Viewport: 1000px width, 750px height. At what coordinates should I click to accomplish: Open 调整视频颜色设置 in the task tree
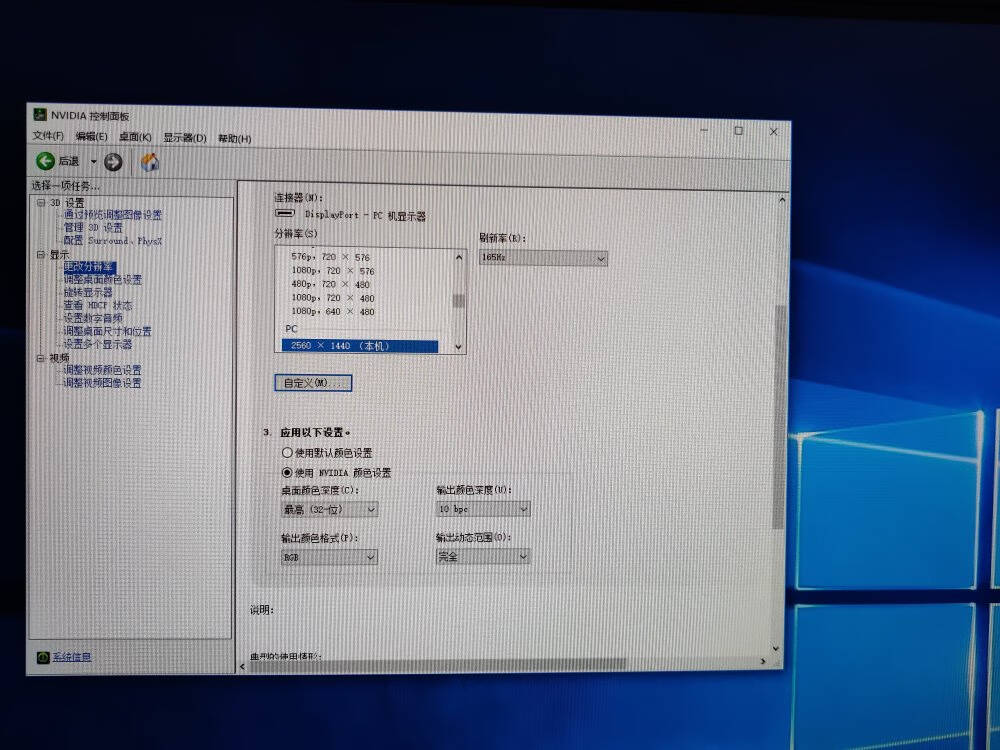click(102, 370)
